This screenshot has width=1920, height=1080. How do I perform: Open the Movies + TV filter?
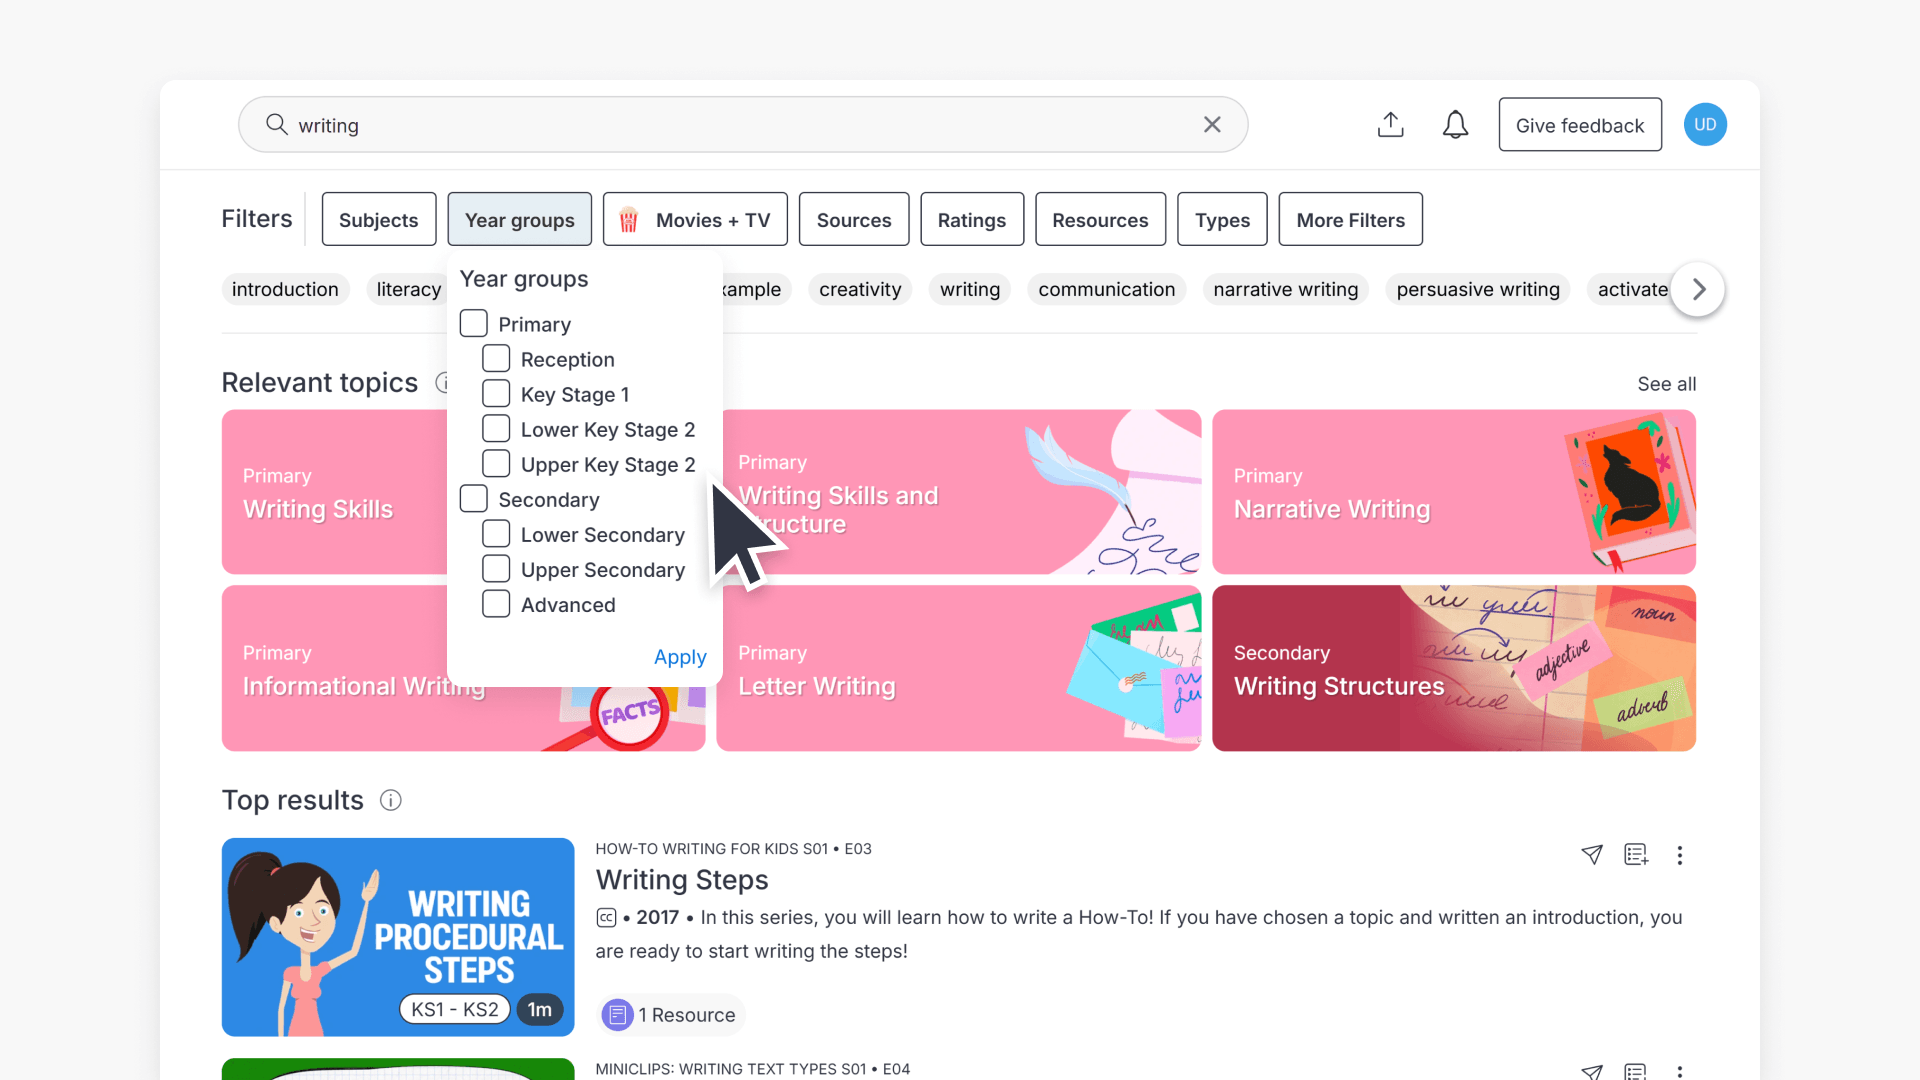coord(694,219)
